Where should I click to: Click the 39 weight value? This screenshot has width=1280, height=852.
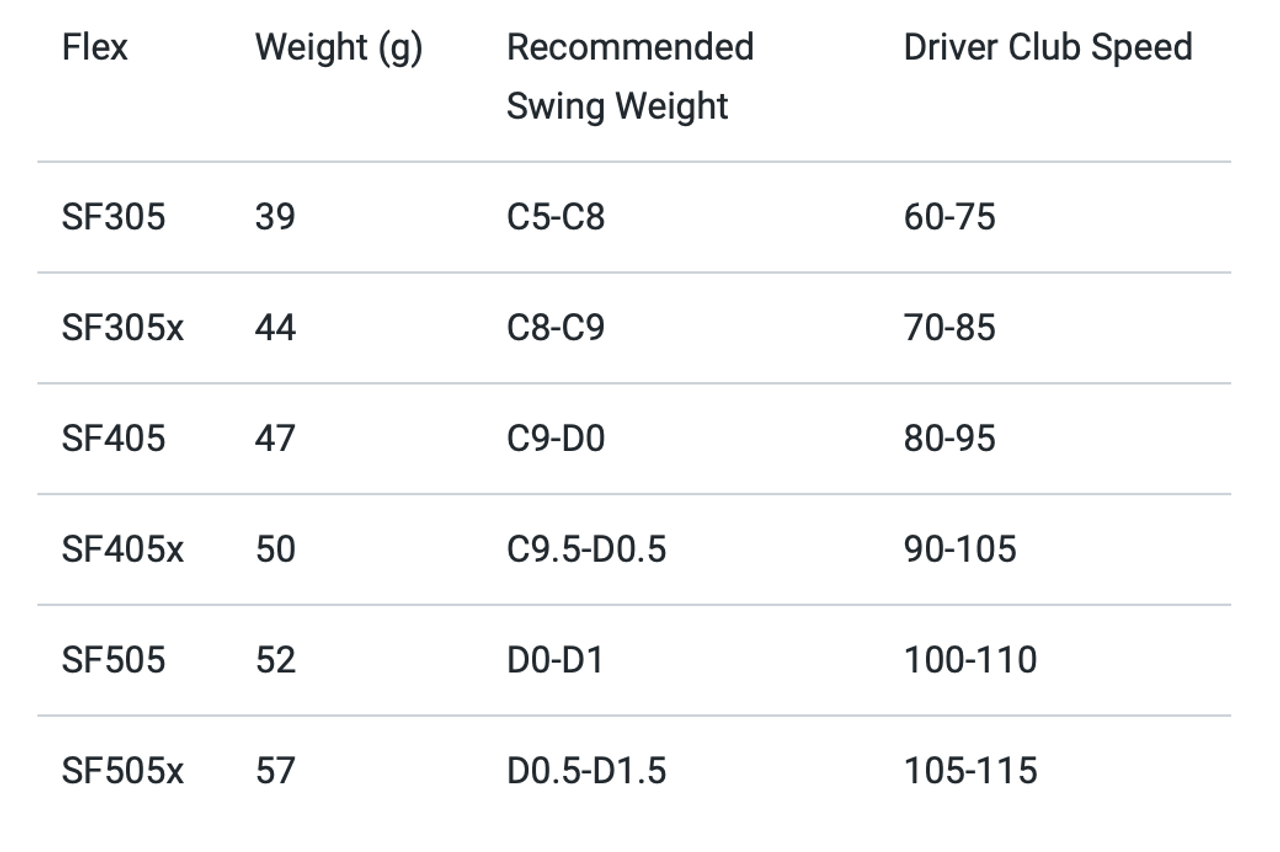275,217
